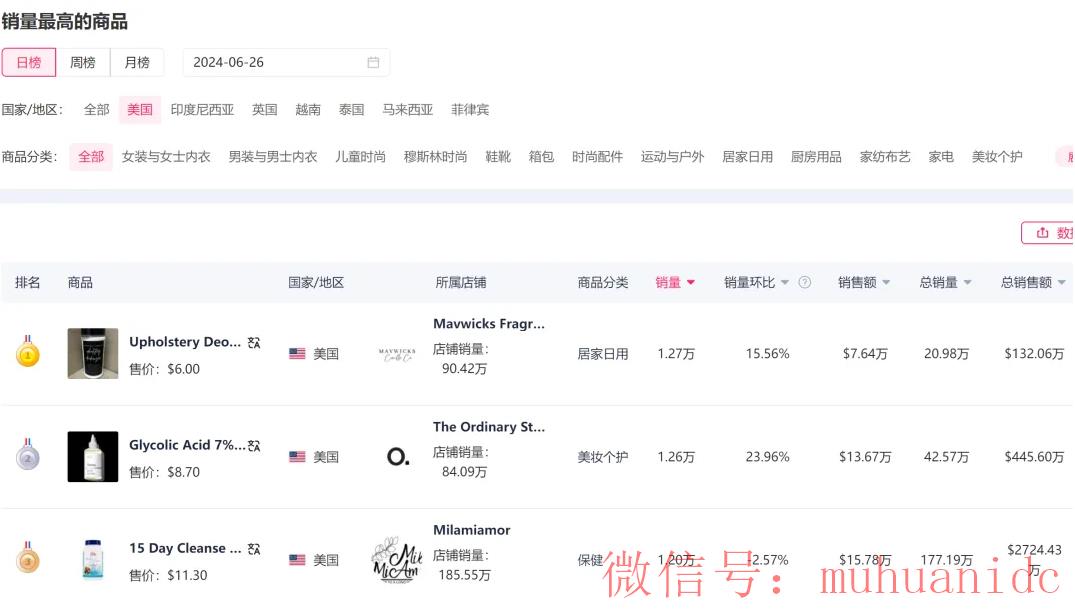1075x614 pixels.
Task: Click the 美妆个护 cell in second row
Action: click(603, 457)
